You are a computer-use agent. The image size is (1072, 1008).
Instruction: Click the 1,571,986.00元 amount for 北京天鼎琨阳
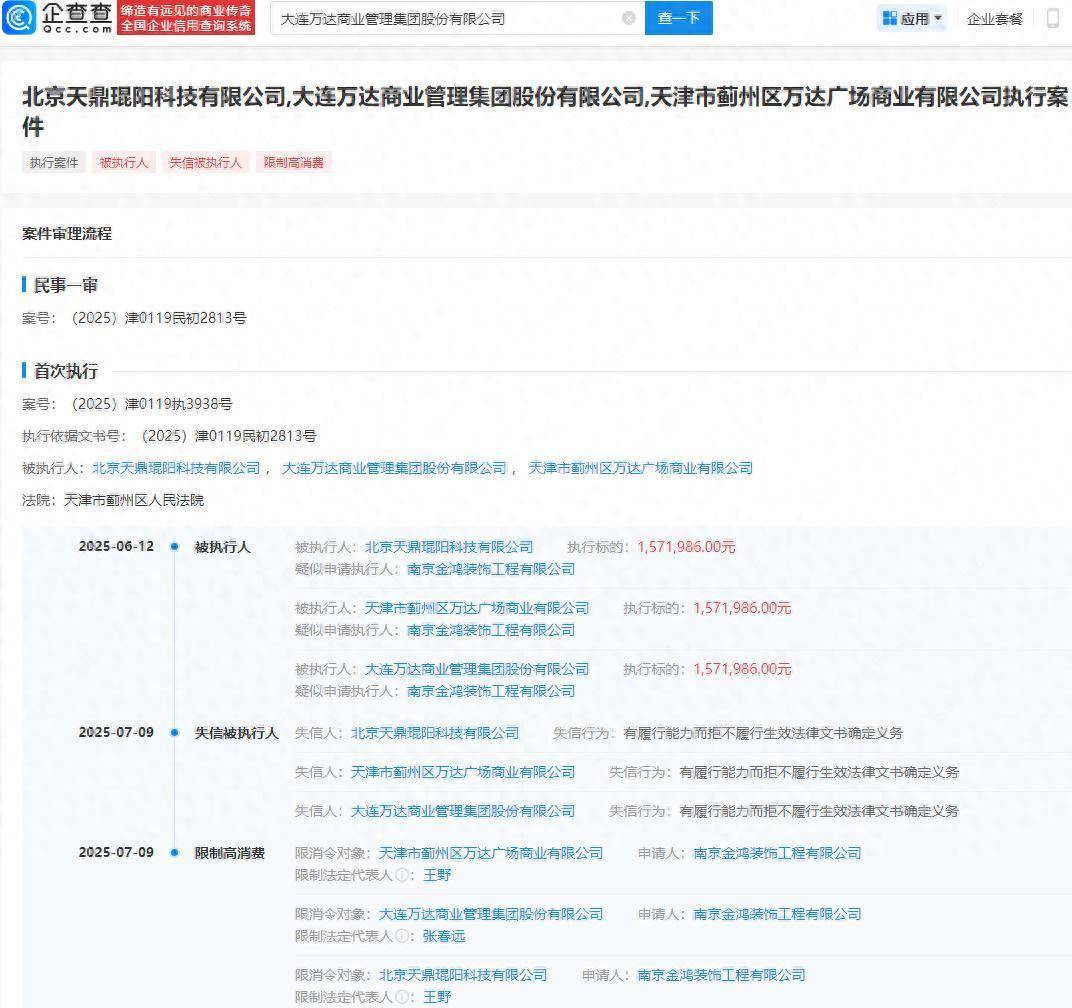coord(686,547)
